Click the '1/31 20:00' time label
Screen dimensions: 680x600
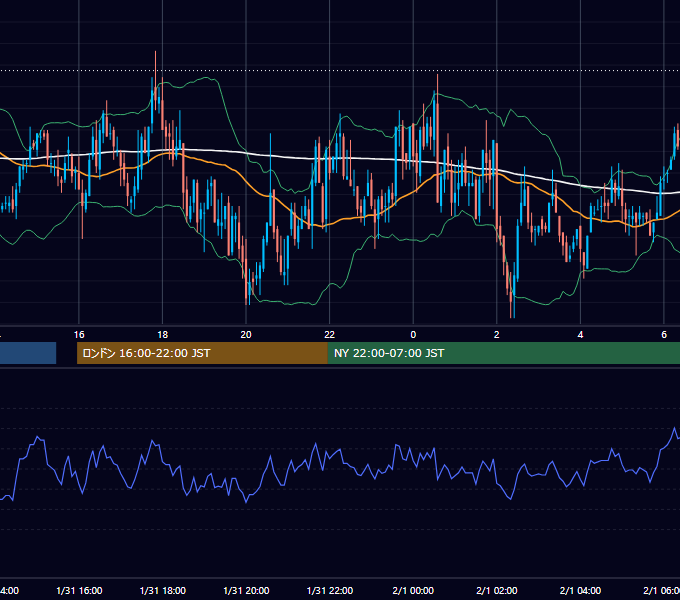tap(246, 590)
